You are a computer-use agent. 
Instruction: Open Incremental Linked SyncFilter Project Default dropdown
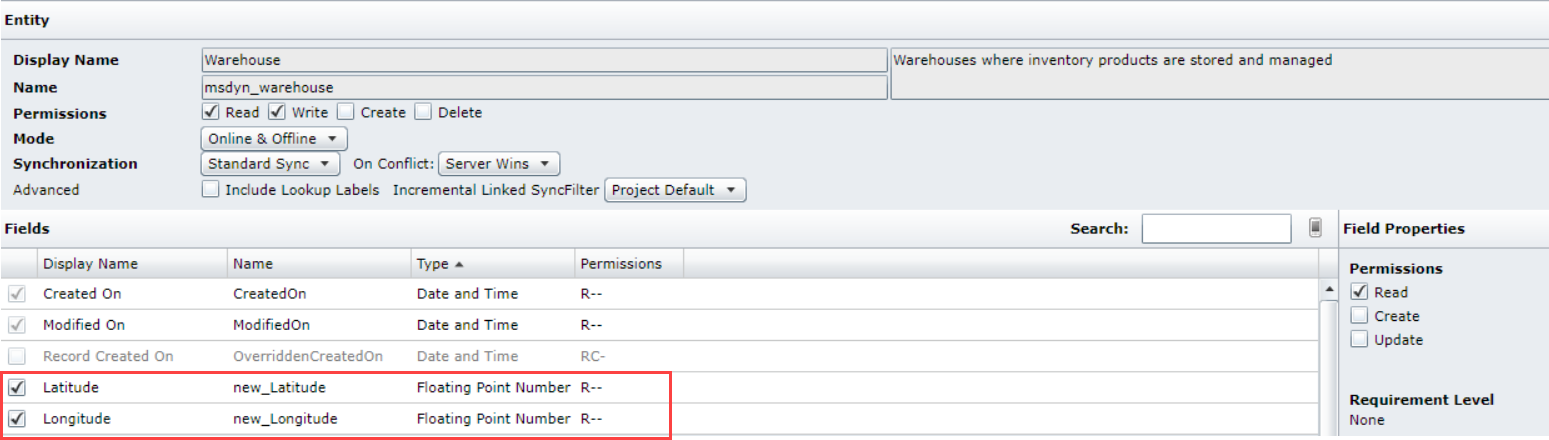coord(674,190)
